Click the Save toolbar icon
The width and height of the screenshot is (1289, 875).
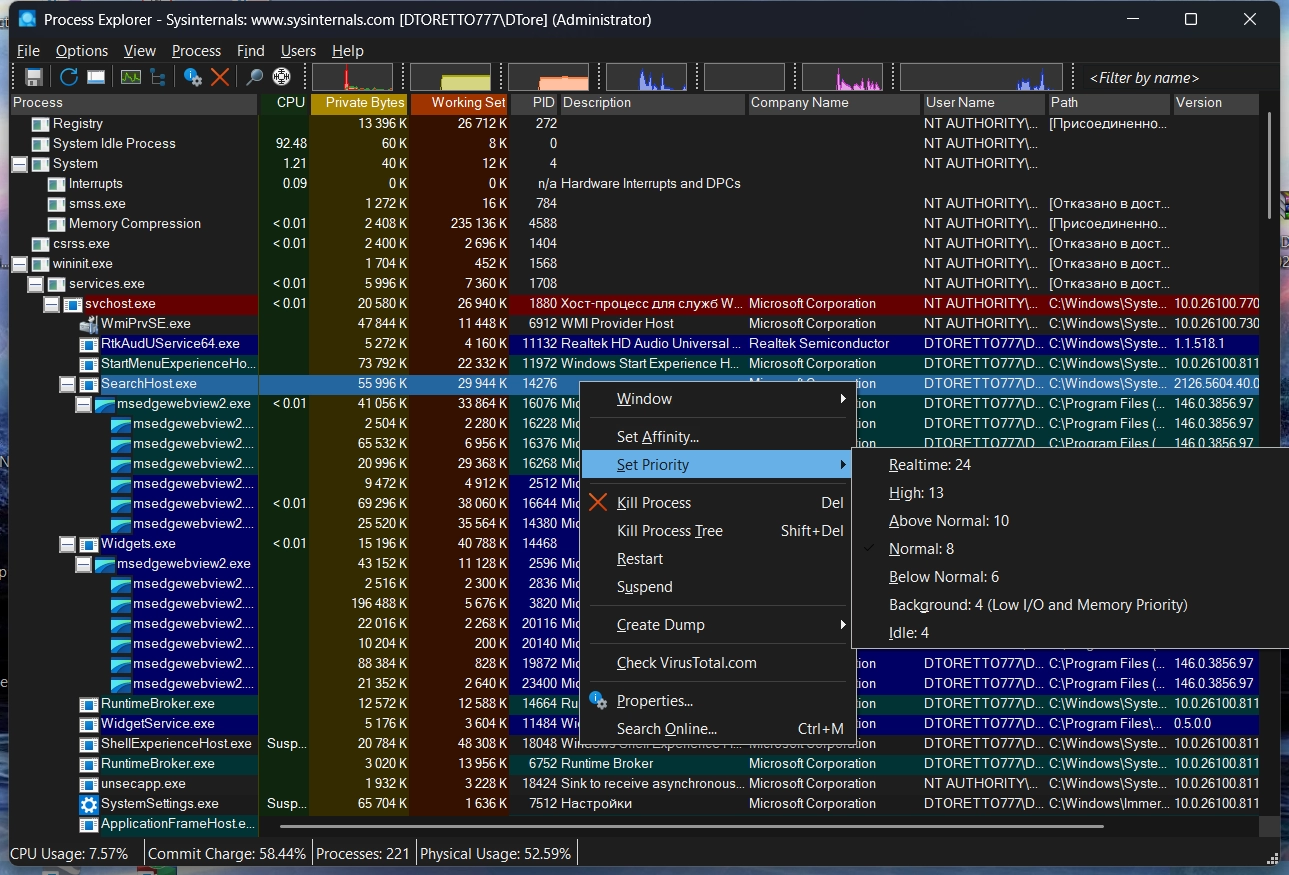pos(34,77)
